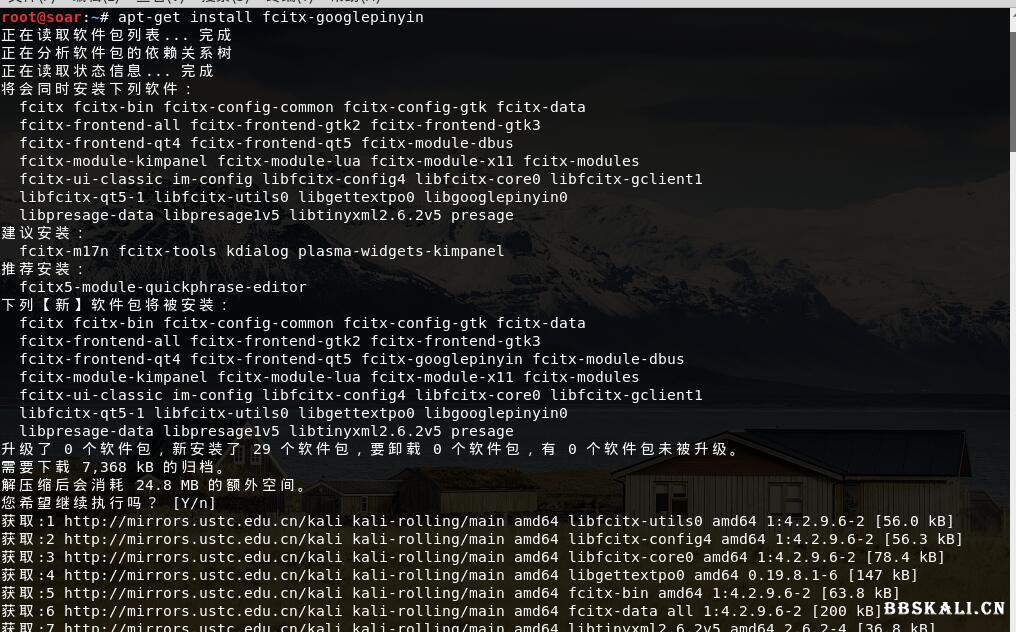Screen dimensions: 1016x632
Task: Click the [Y/n] confirmation prompt
Action: click(194, 503)
